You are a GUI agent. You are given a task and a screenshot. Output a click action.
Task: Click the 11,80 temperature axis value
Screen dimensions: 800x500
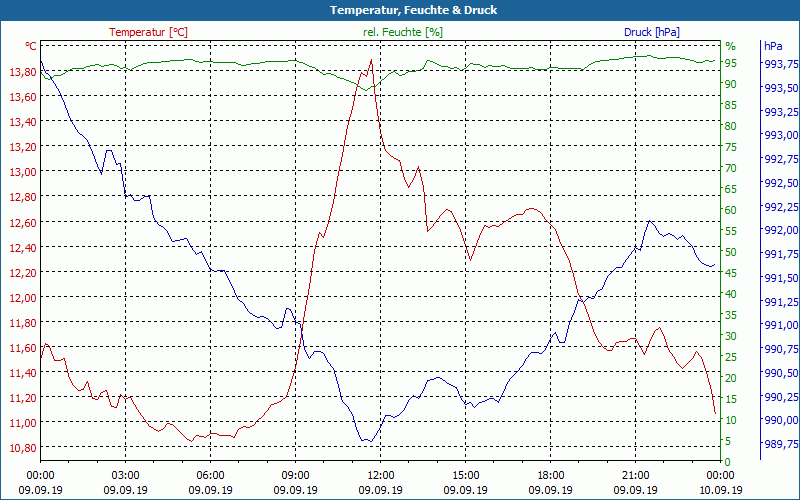(x=23, y=322)
